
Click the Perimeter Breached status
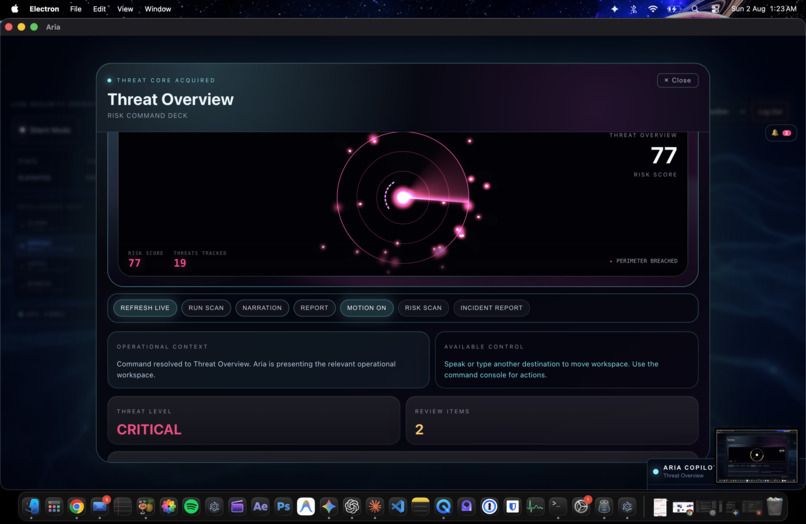point(643,261)
